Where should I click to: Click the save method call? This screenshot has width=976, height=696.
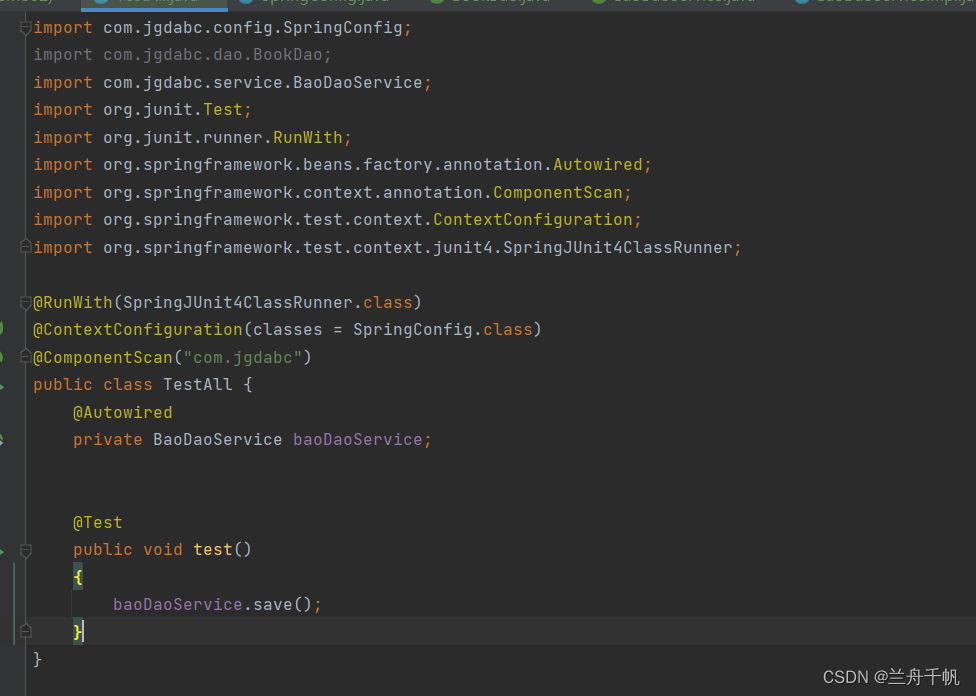pyautogui.click(x=273, y=604)
